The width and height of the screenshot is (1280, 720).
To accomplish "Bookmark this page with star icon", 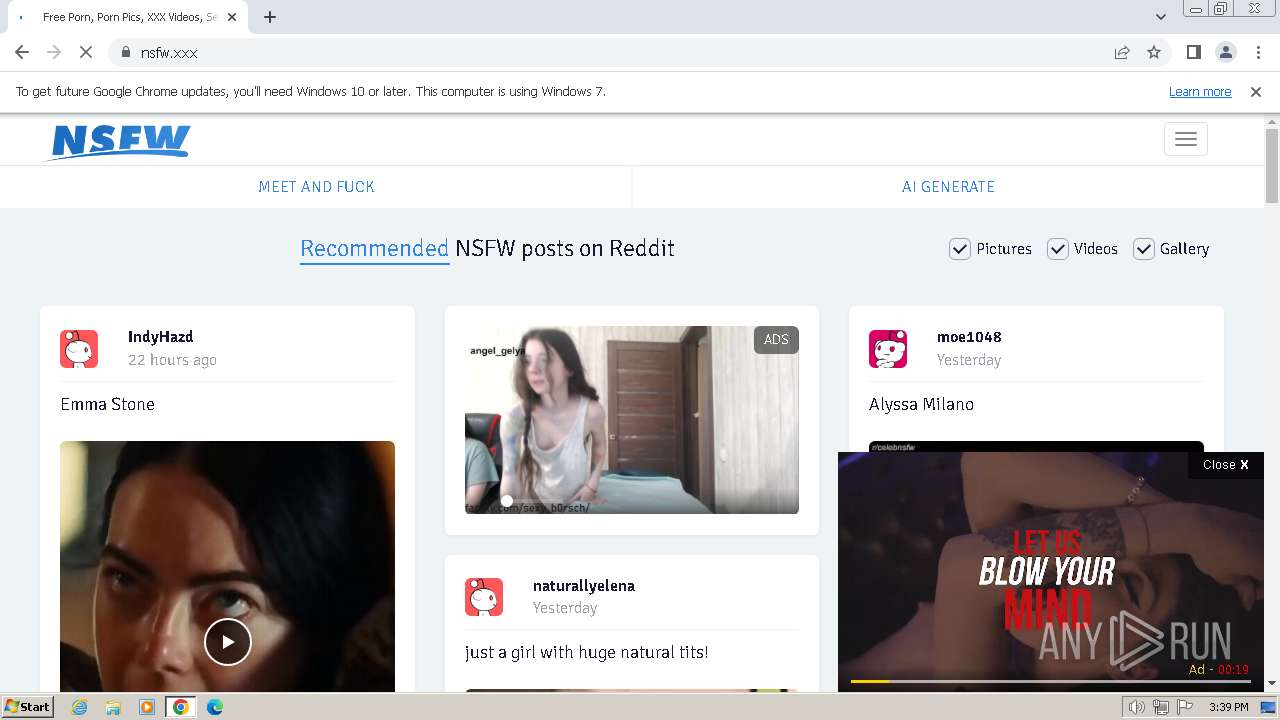I will (x=1154, y=52).
